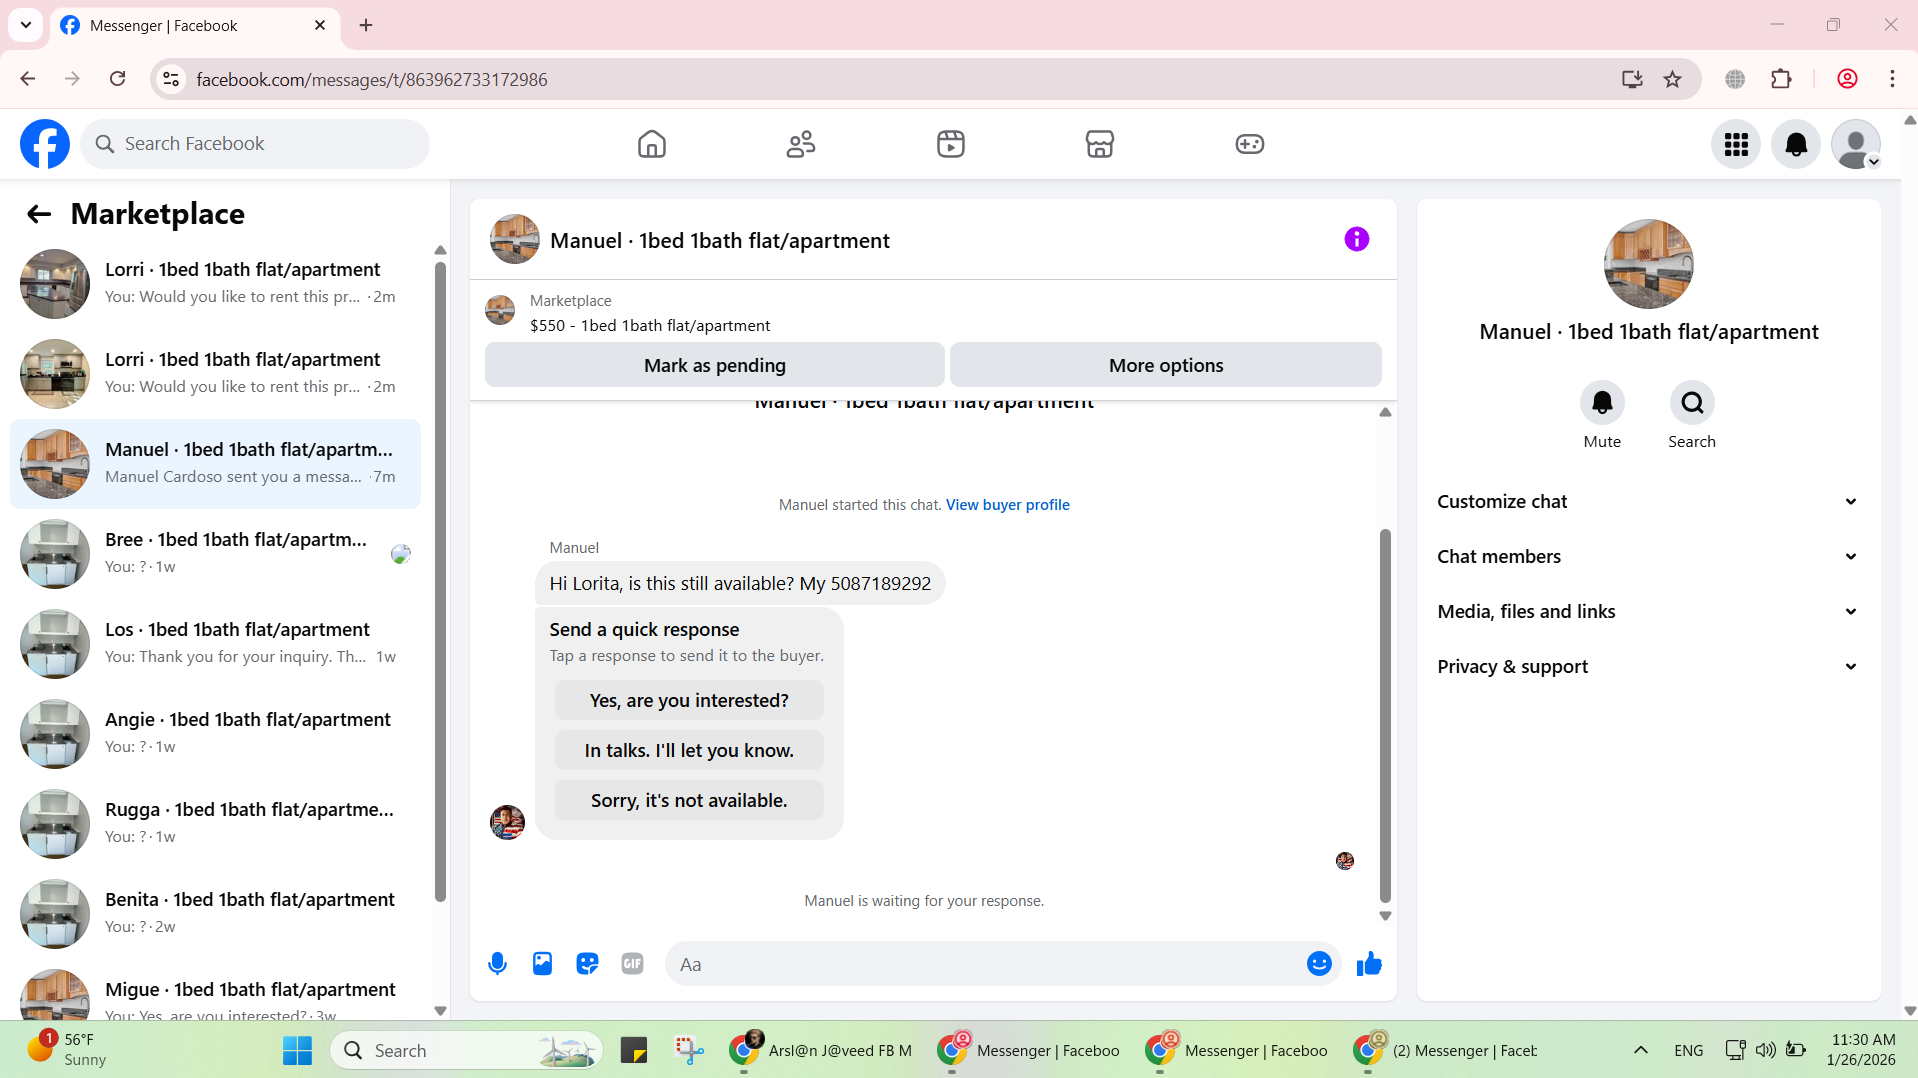
Task: Send quick reply 'In talks. I'll let you know.'
Action: 689,751
